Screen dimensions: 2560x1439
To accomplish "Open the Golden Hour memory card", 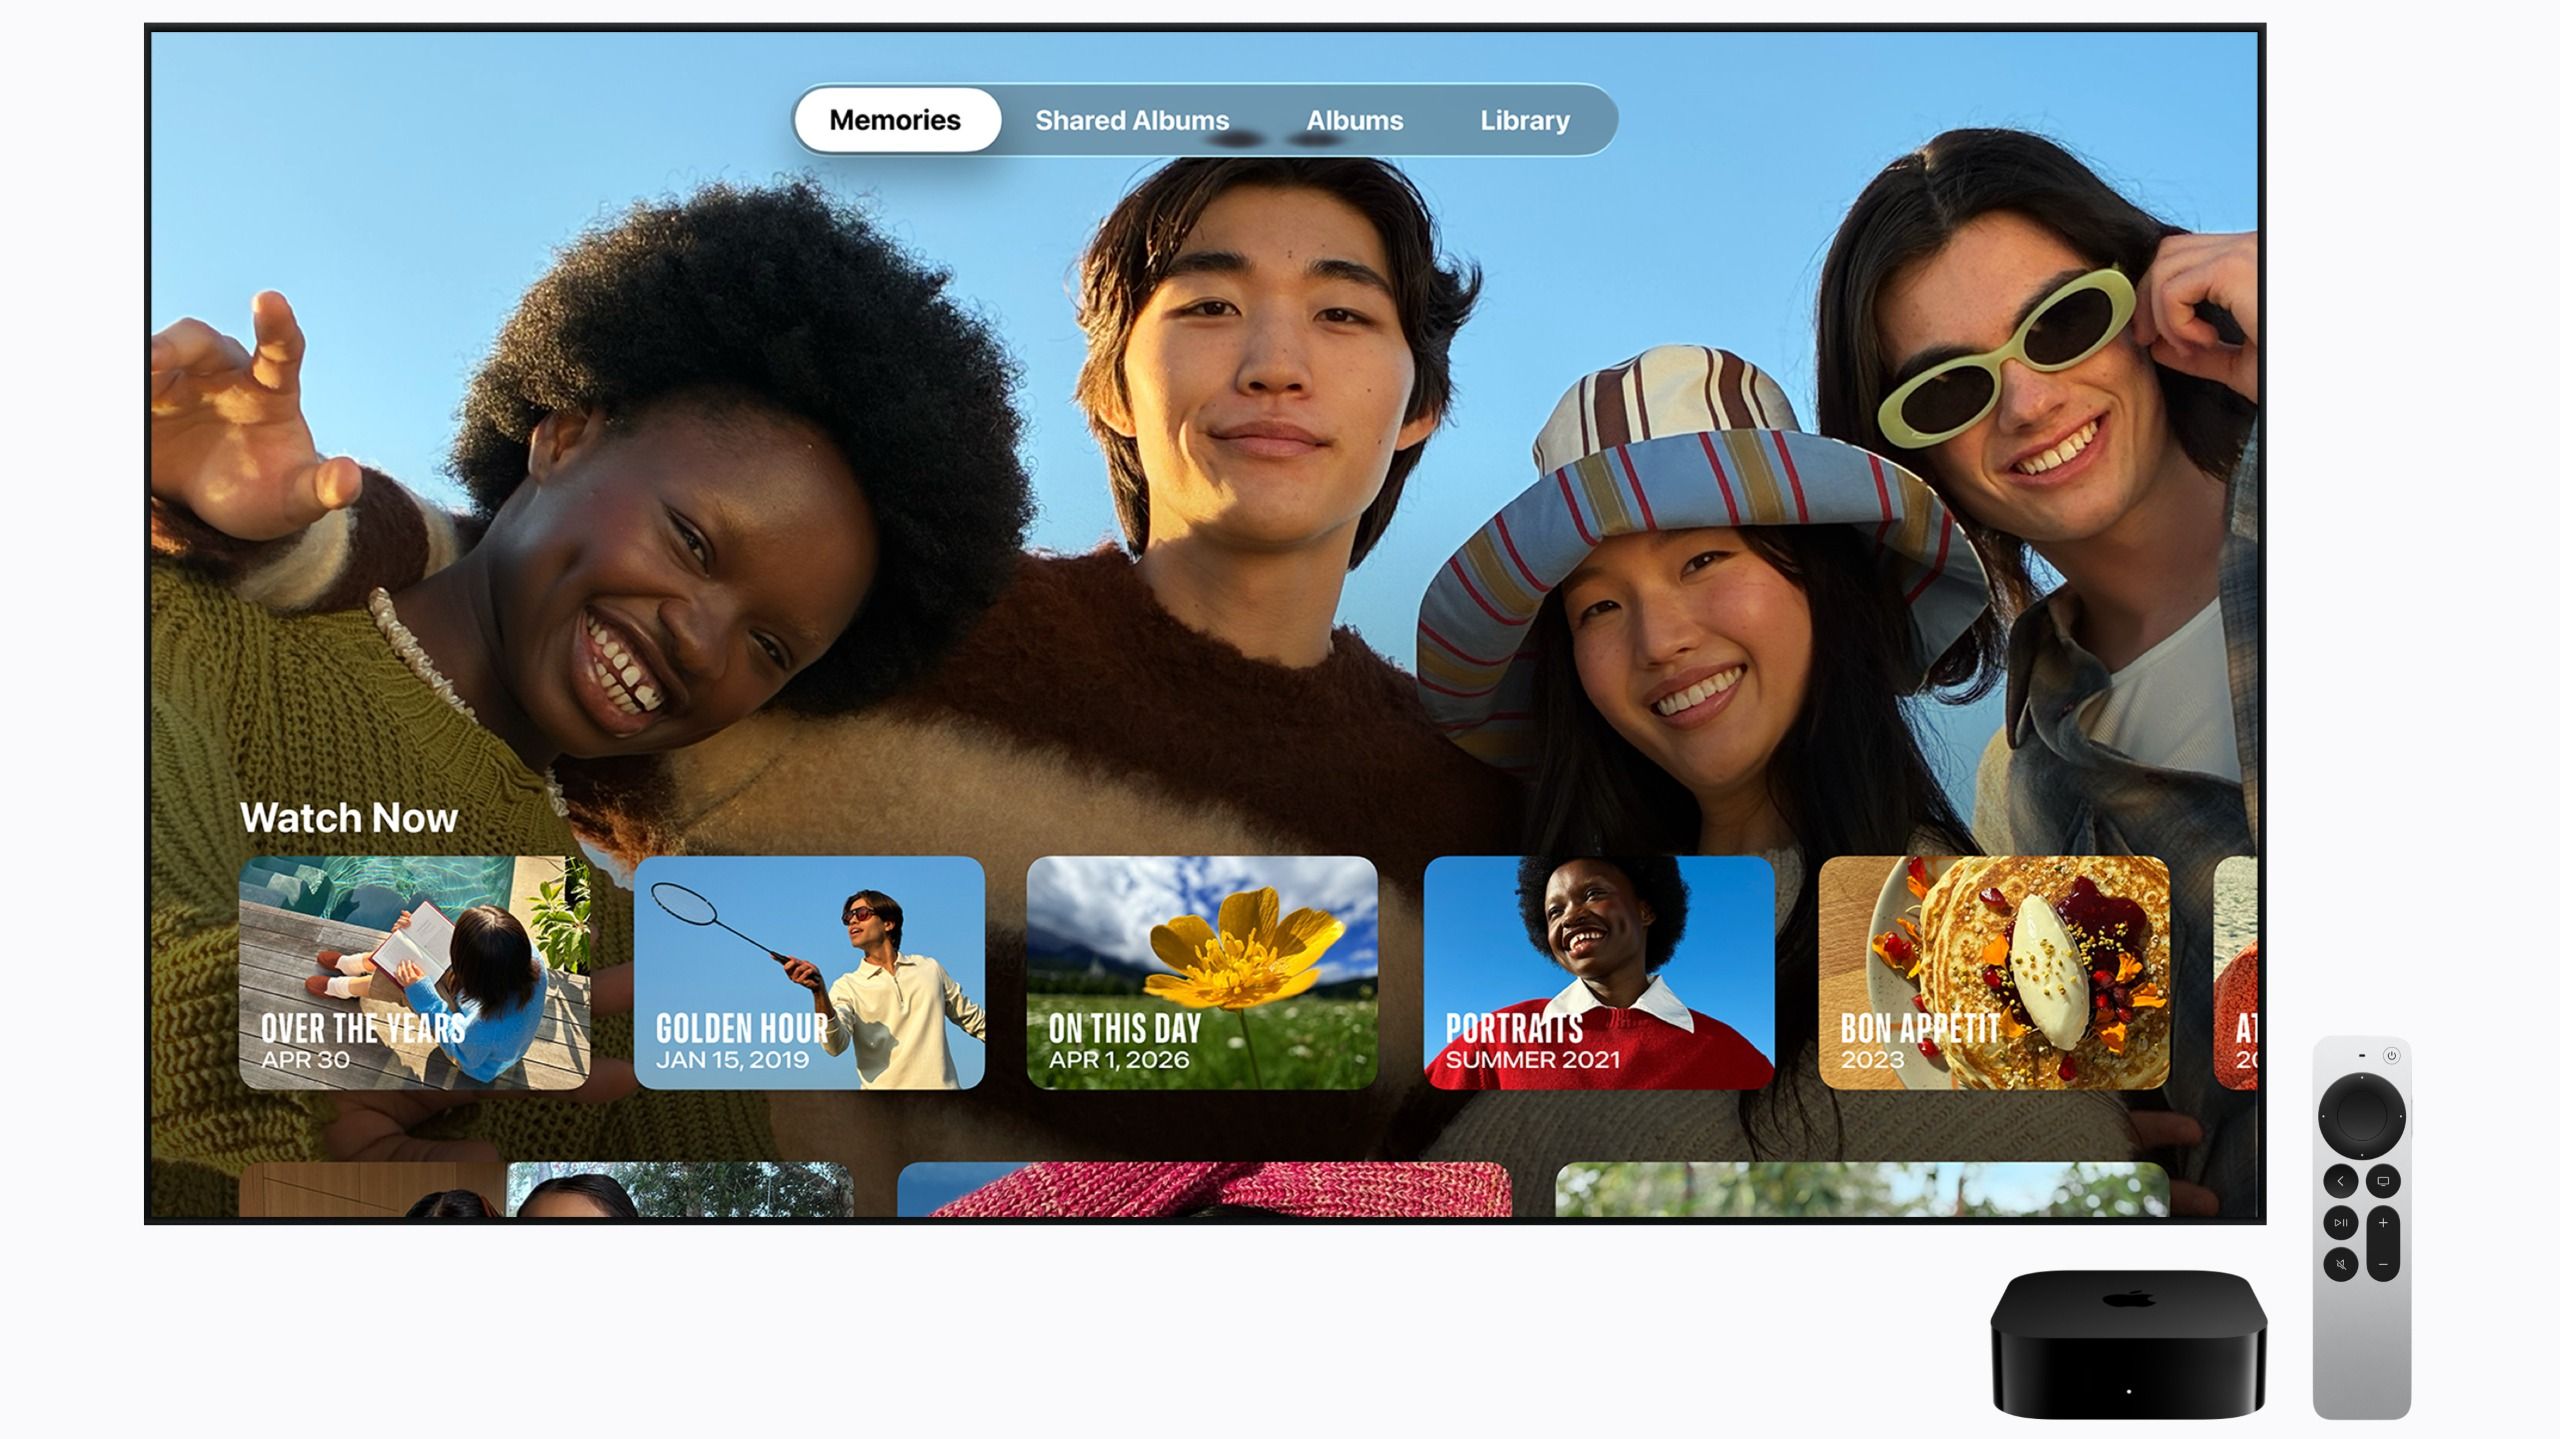I will (809, 972).
